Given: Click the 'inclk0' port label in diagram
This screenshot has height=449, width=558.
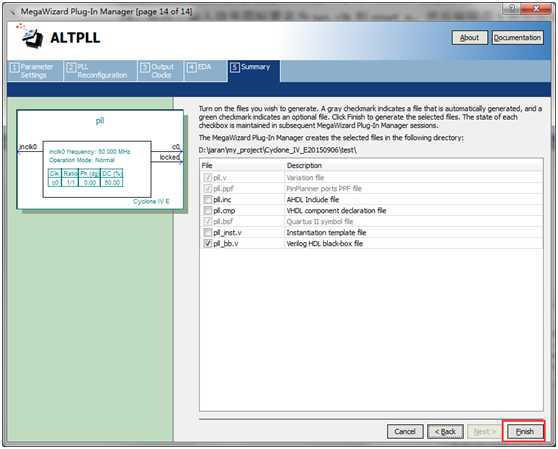Looking at the screenshot, I should point(28,147).
